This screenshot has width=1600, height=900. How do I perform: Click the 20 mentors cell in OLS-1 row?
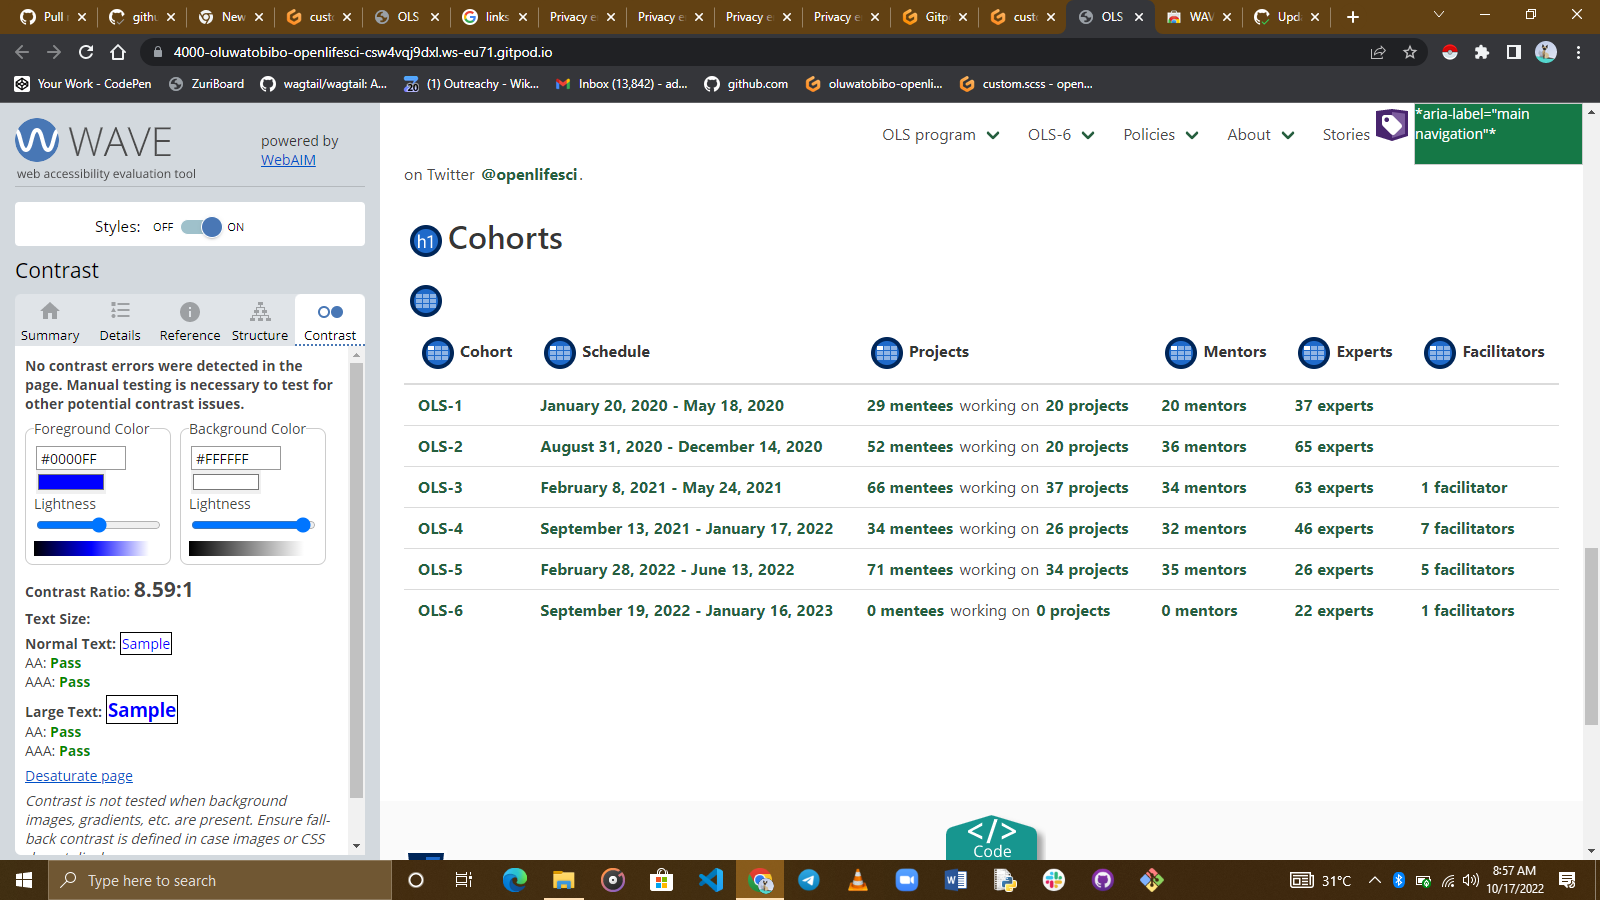pyautogui.click(x=1204, y=406)
